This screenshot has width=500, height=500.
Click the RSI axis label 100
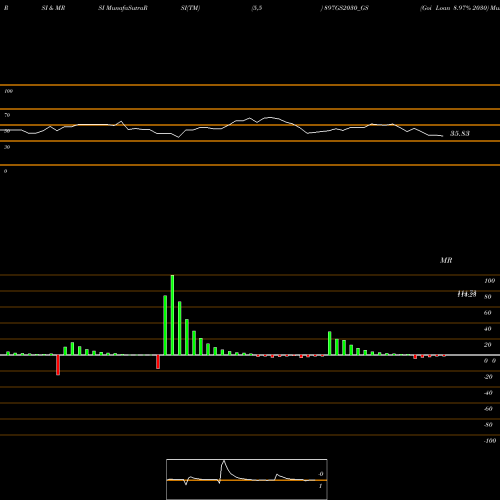[x=8, y=91]
